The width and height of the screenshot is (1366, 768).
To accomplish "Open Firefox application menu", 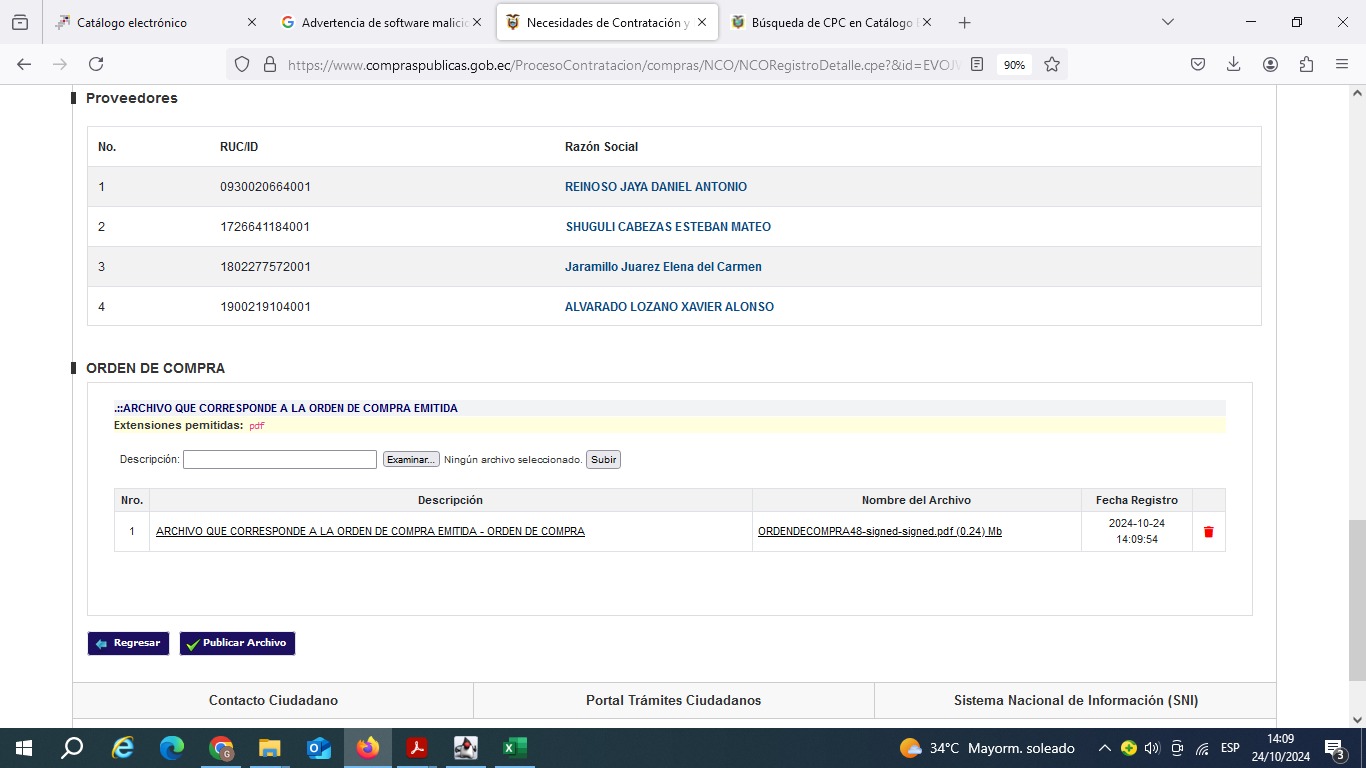I will (1342, 64).
